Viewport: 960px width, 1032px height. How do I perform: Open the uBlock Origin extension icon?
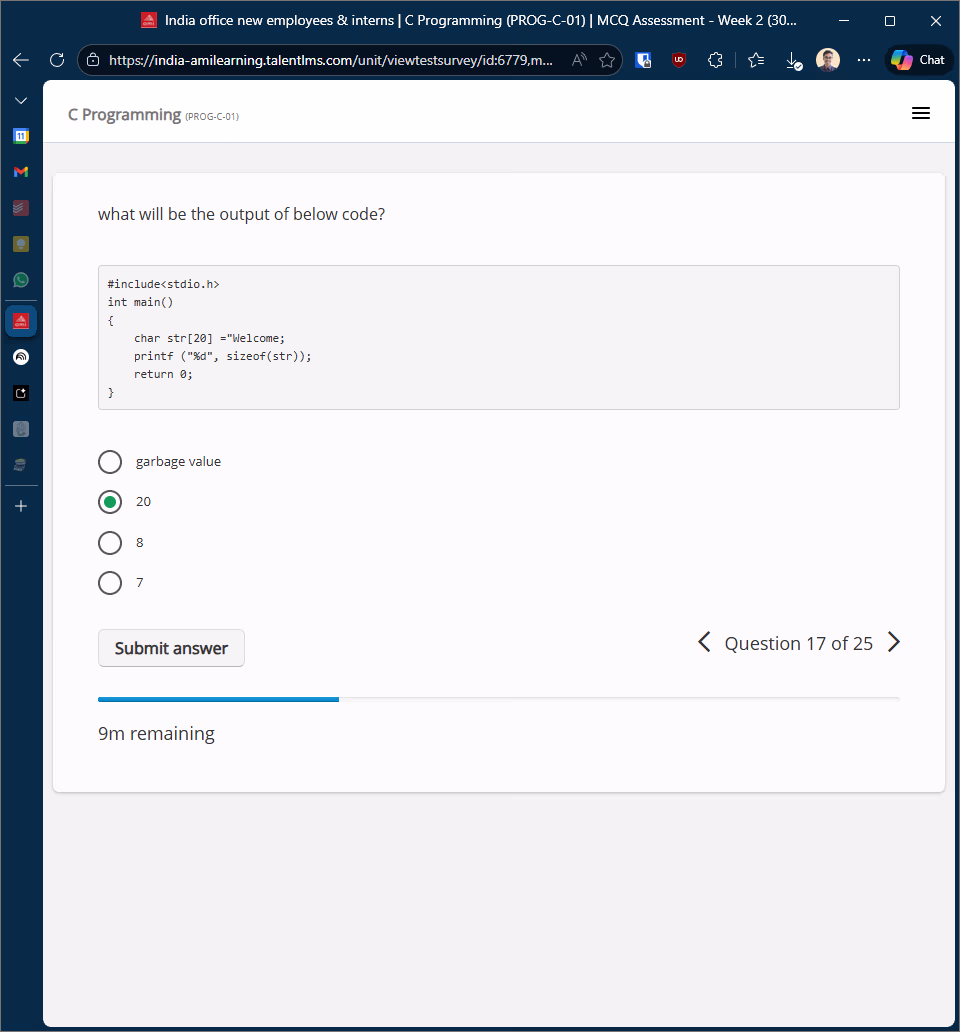coord(679,60)
